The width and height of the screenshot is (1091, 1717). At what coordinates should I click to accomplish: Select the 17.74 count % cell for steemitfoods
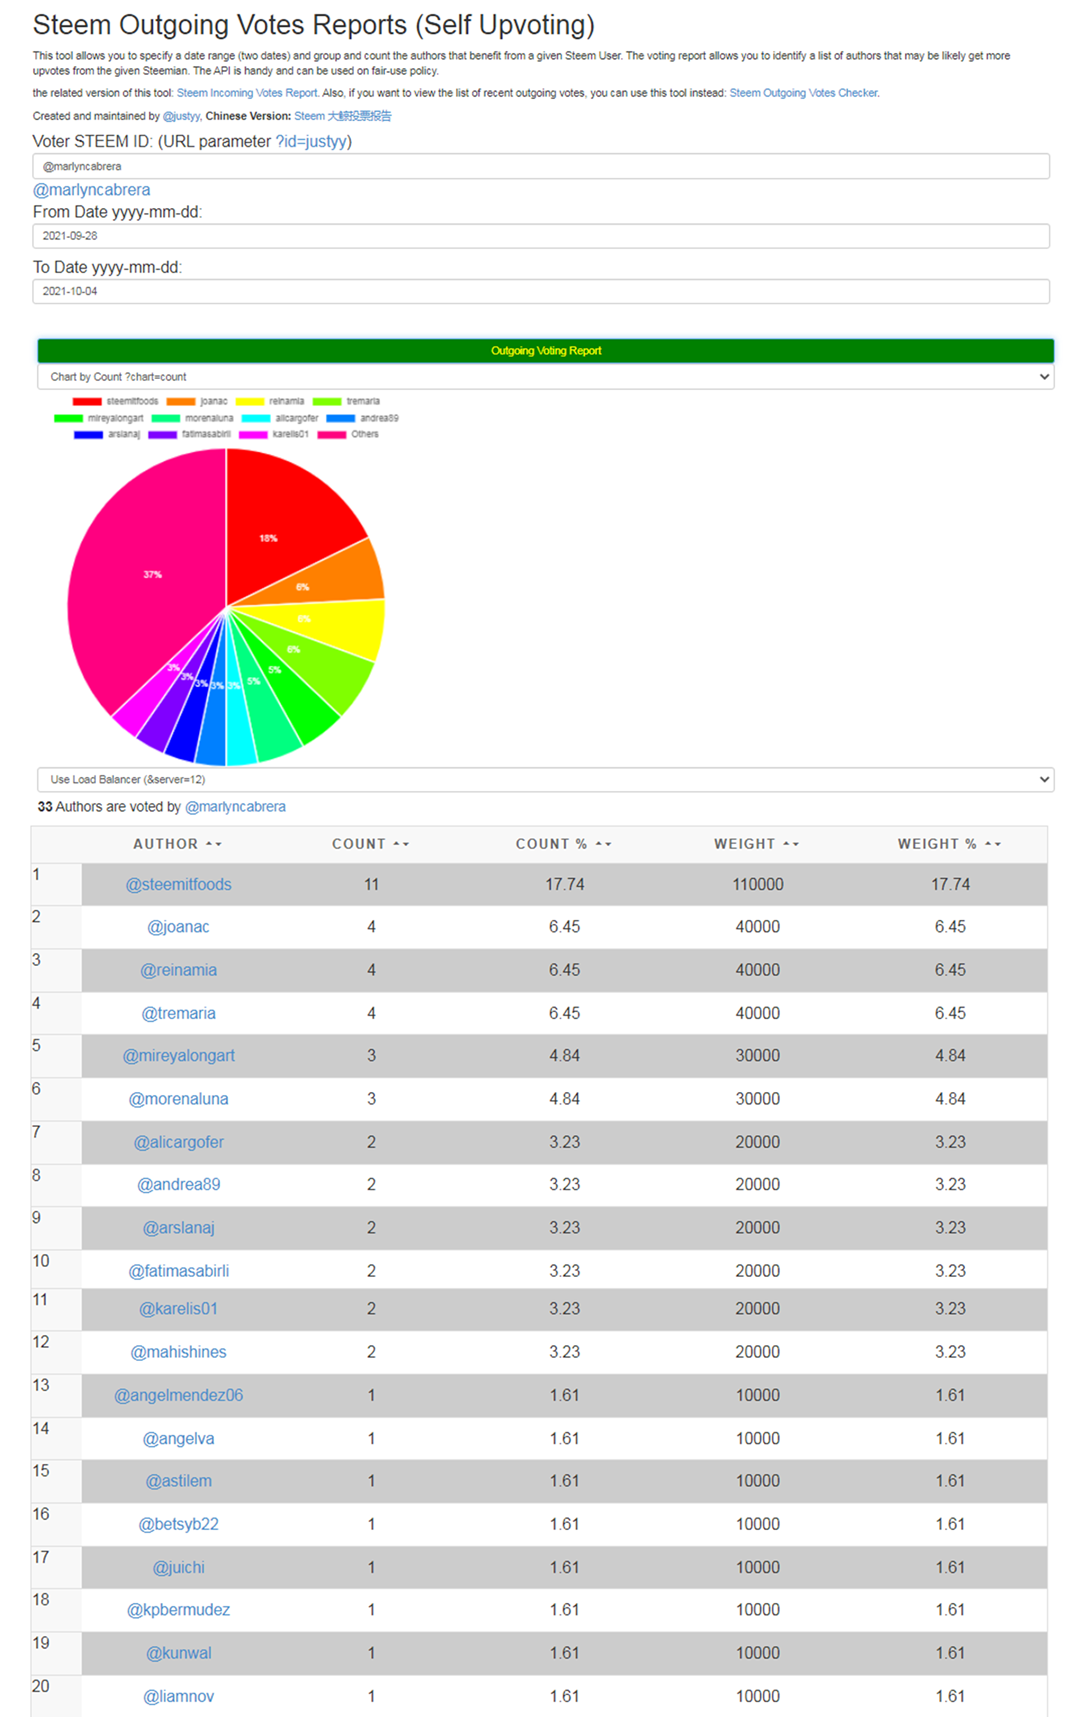click(x=564, y=884)
